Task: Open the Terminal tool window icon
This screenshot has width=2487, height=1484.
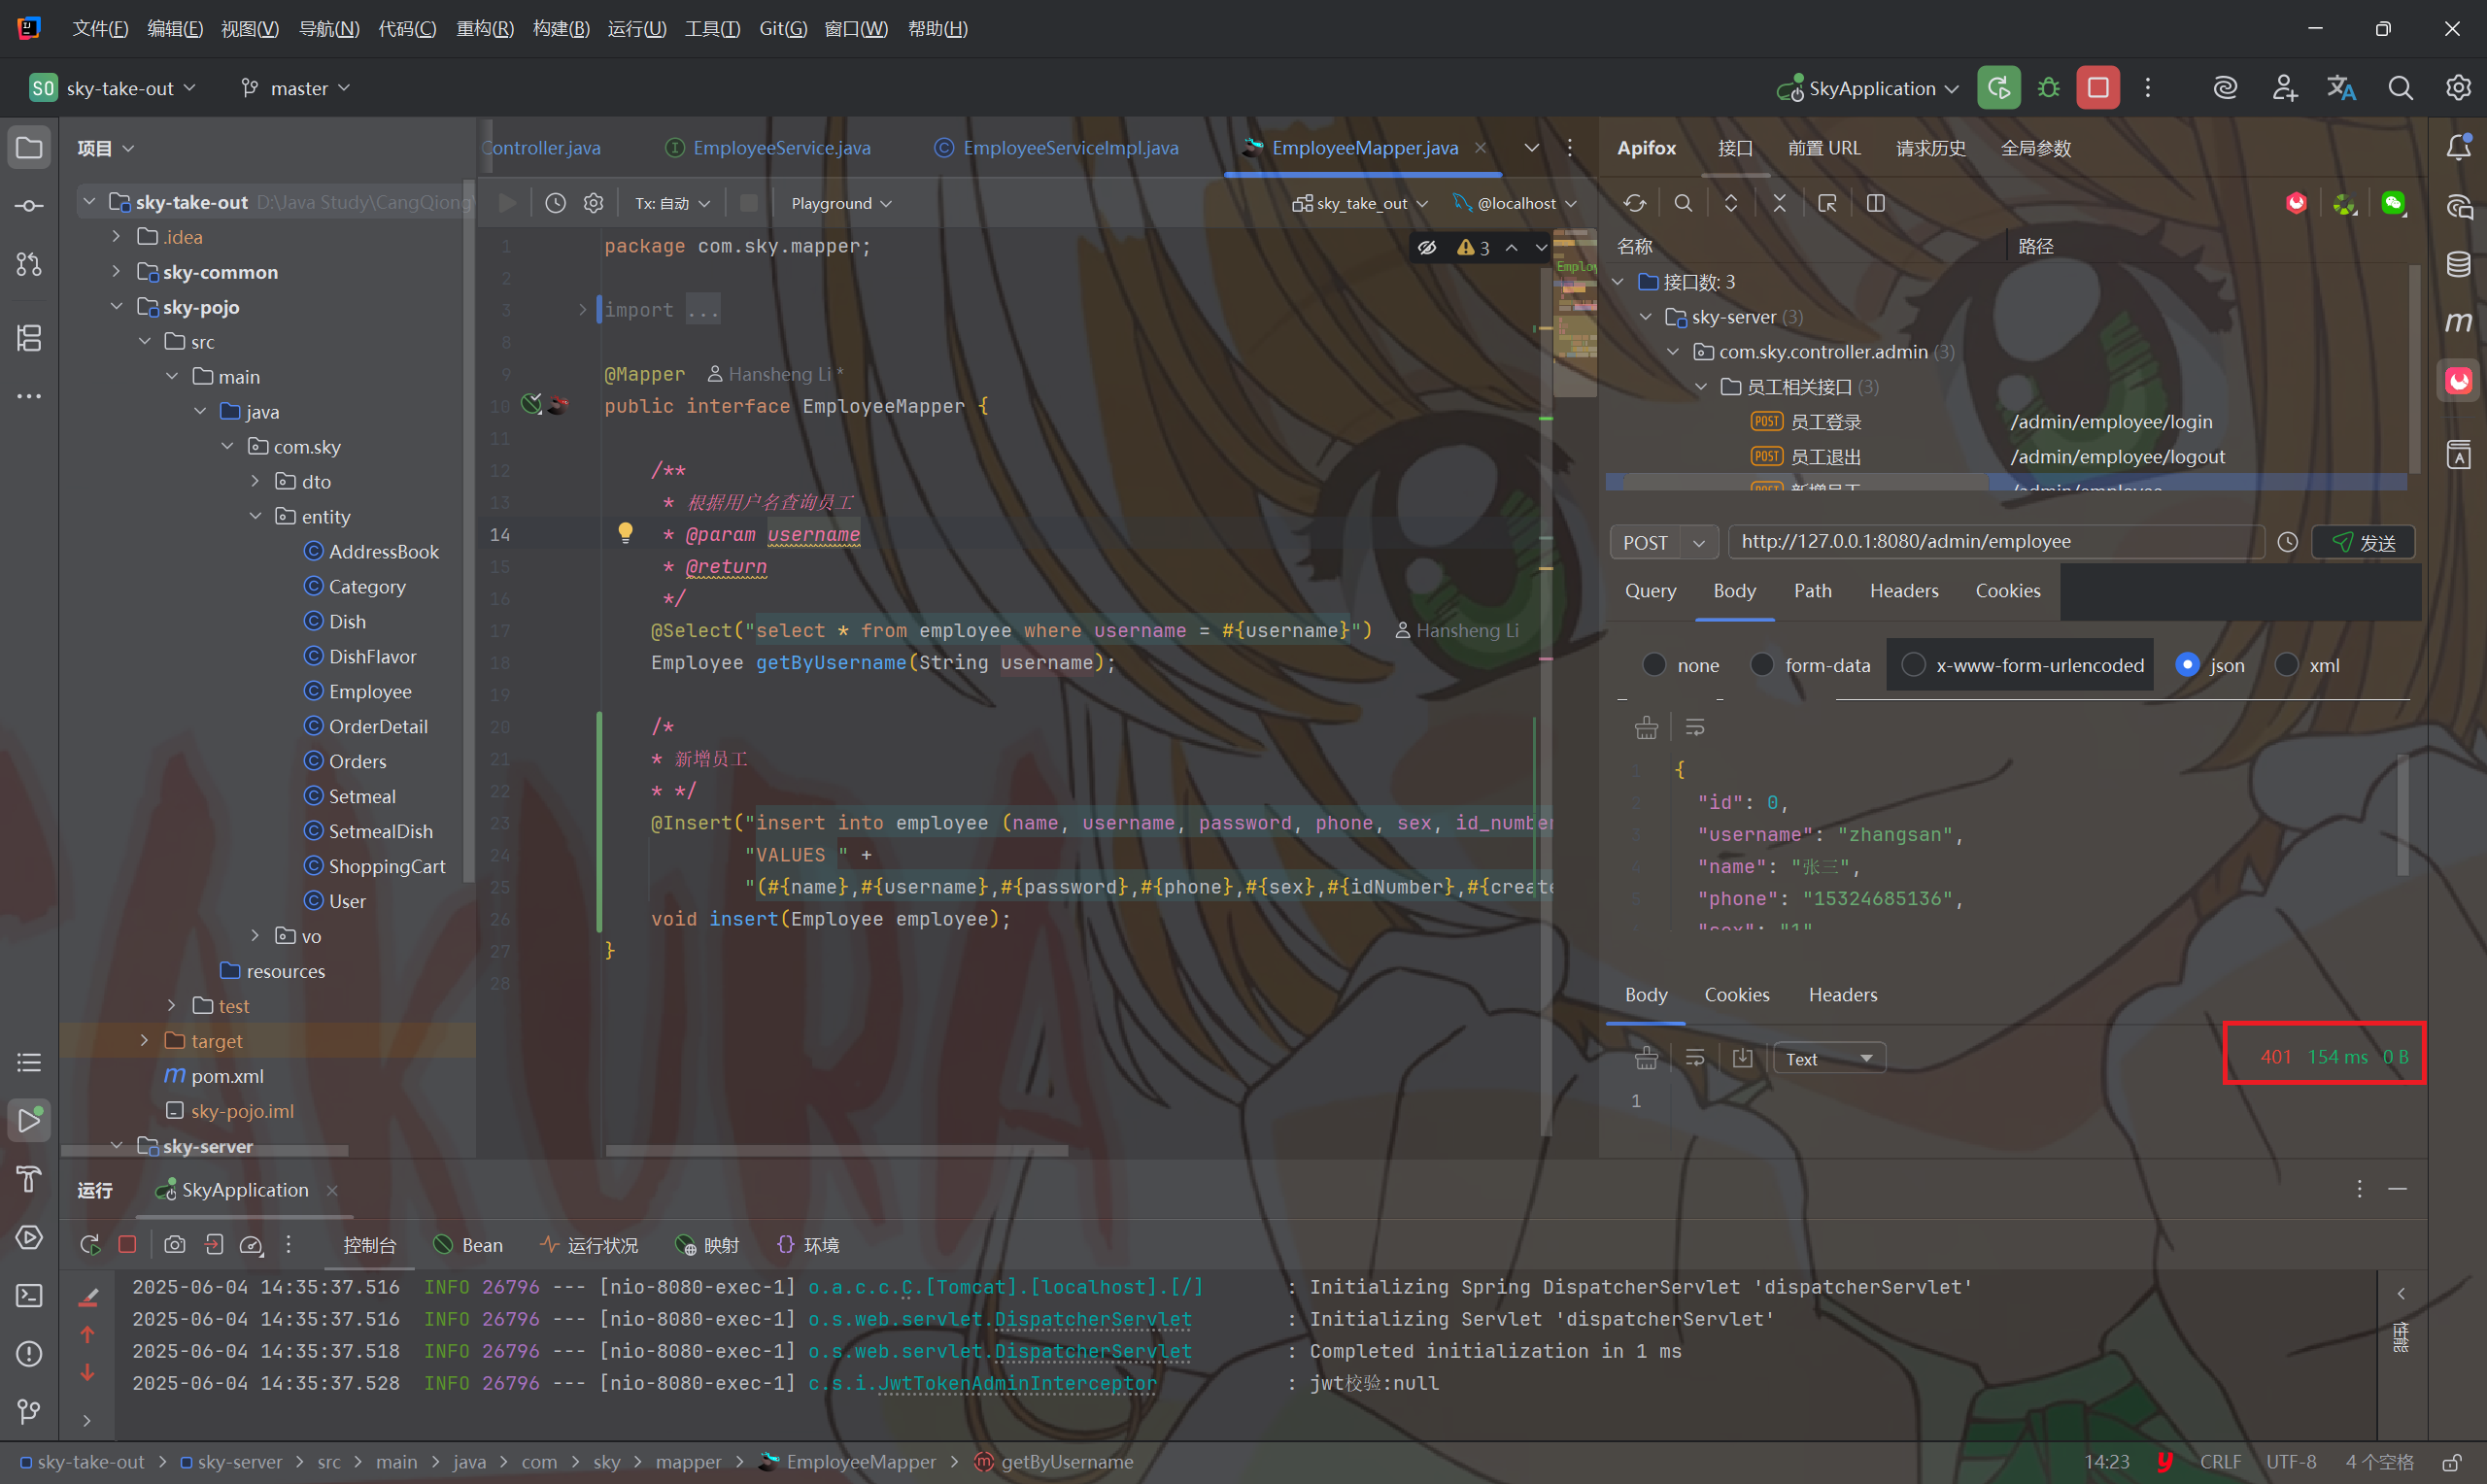Action: (29, 1296)
